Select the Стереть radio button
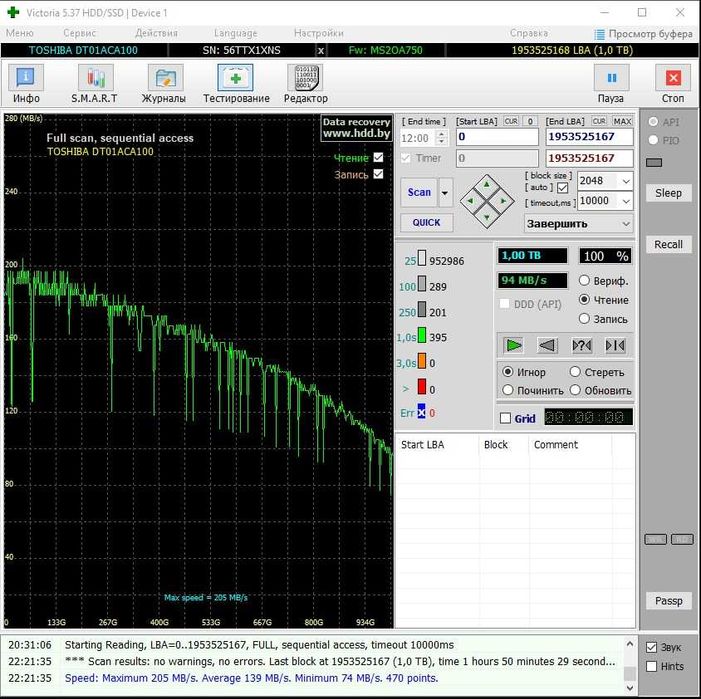The width and height of the screenshot is (701, 699). click(576, 372)
